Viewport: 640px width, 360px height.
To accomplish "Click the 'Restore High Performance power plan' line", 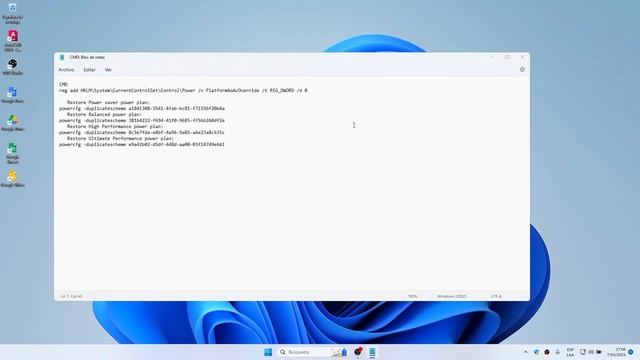I will [x=115, y=127].
